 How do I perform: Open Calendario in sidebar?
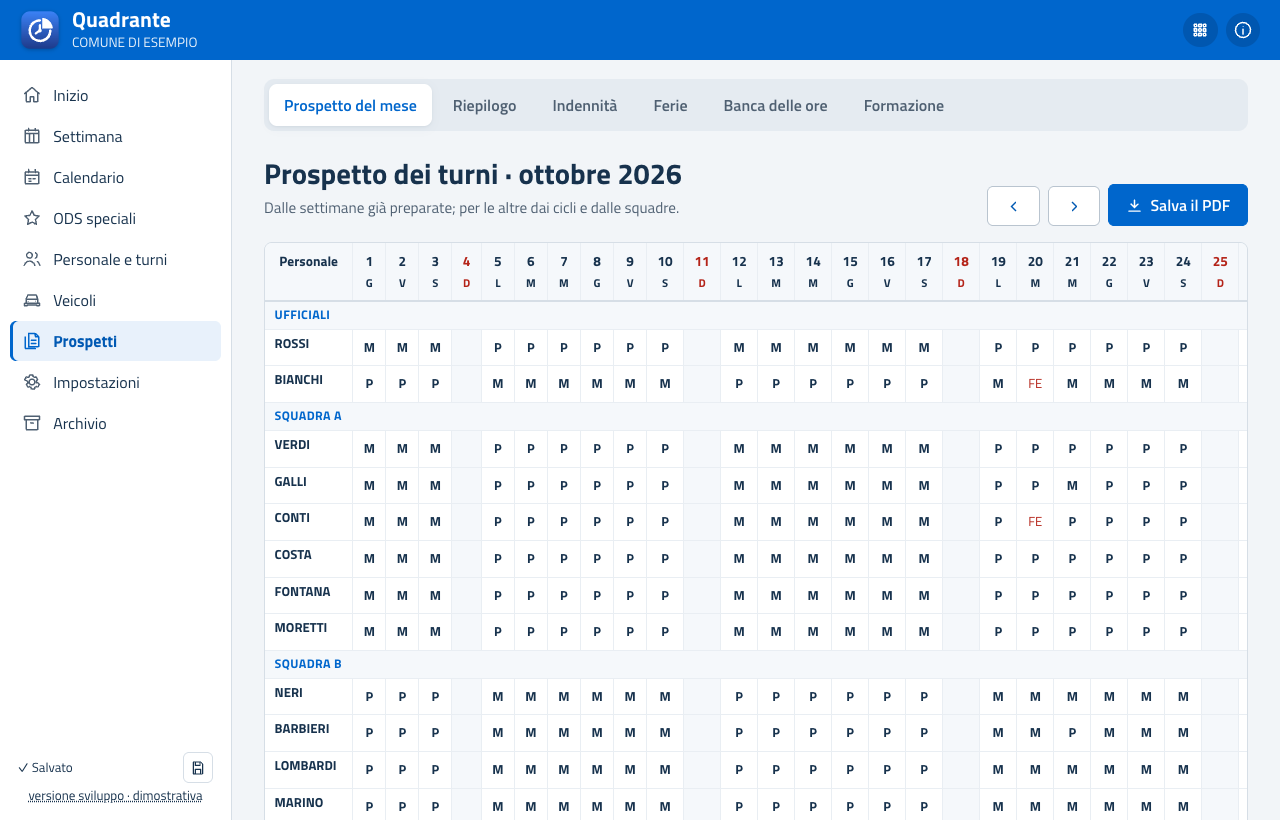(115, 177)
